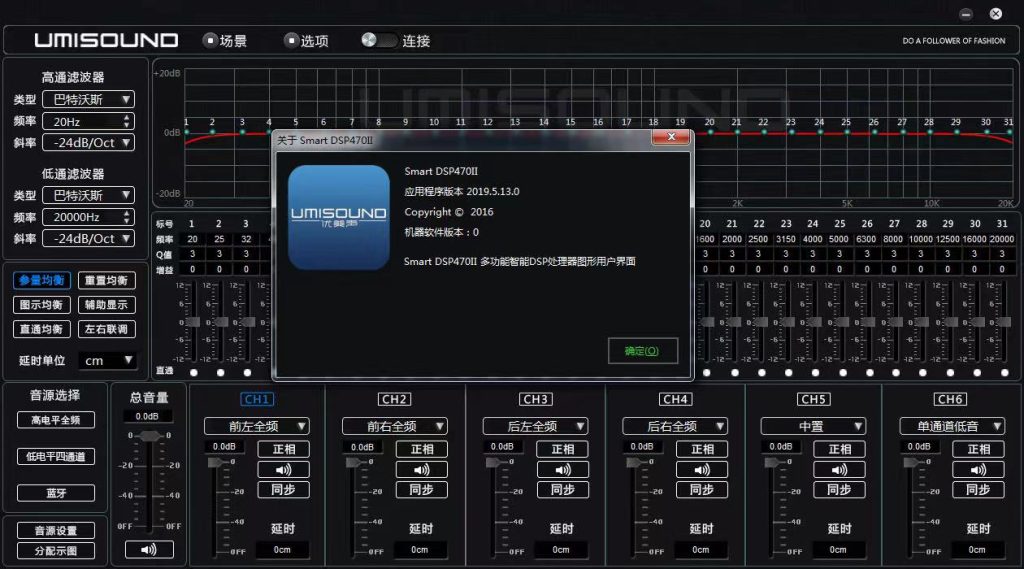The width and height of the screenshot is (1024, 569).
Task: Select the CH4 channel tab
Action: (x=675, y=399)
